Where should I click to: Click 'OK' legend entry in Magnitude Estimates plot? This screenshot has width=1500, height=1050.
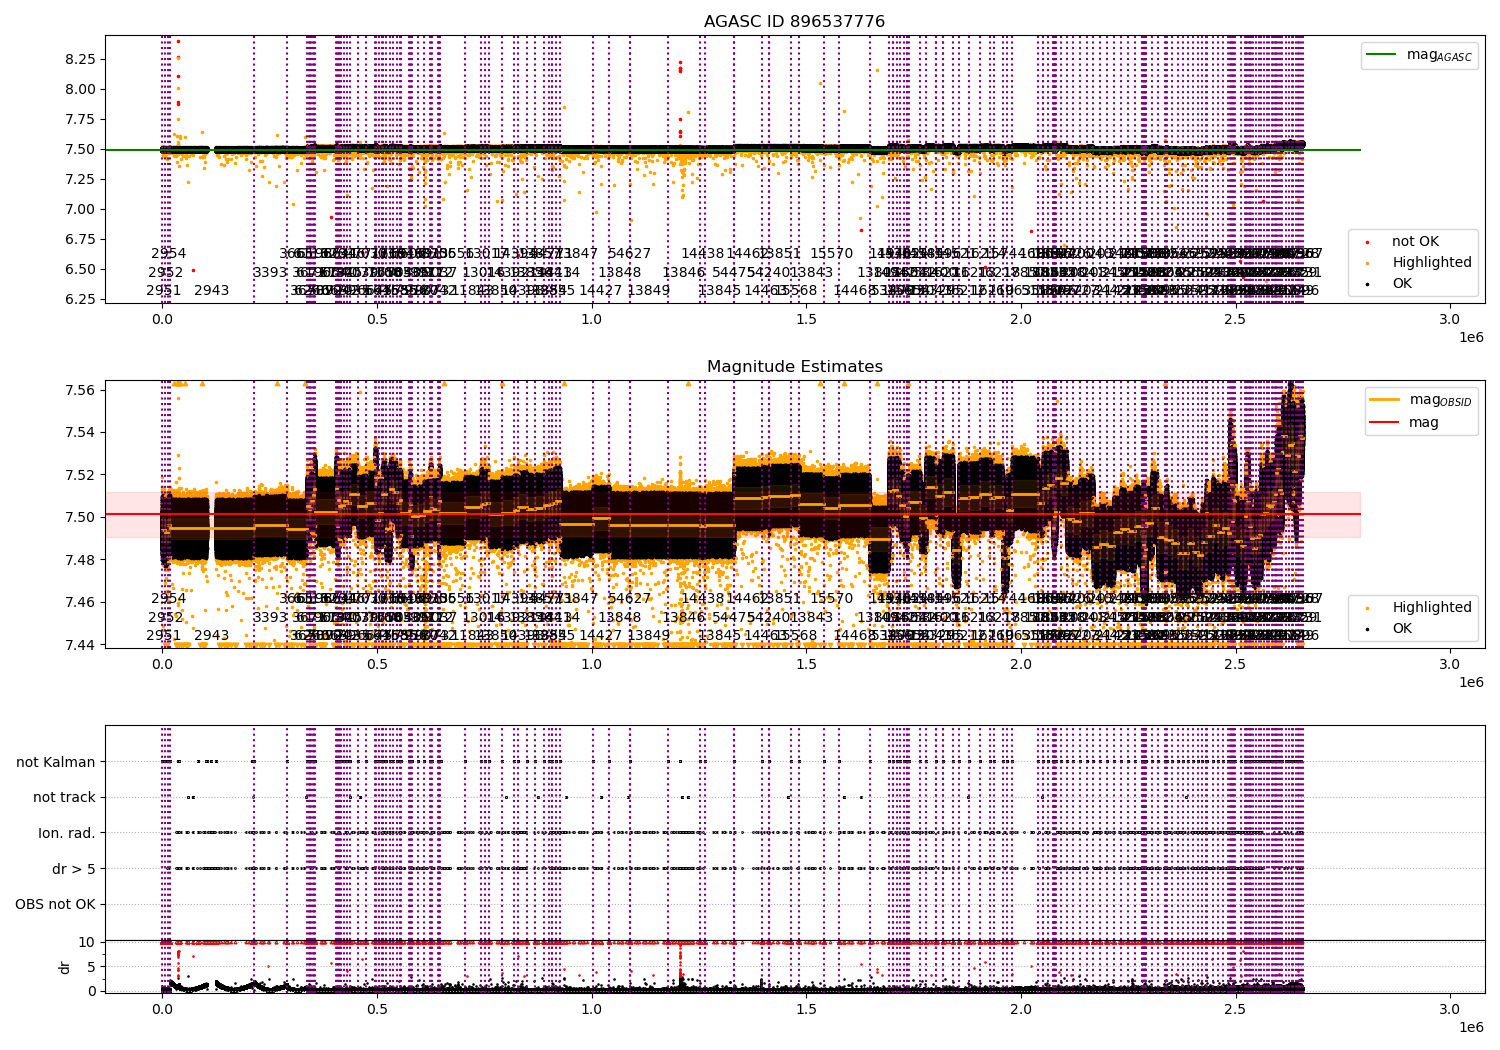point(1402,628)
